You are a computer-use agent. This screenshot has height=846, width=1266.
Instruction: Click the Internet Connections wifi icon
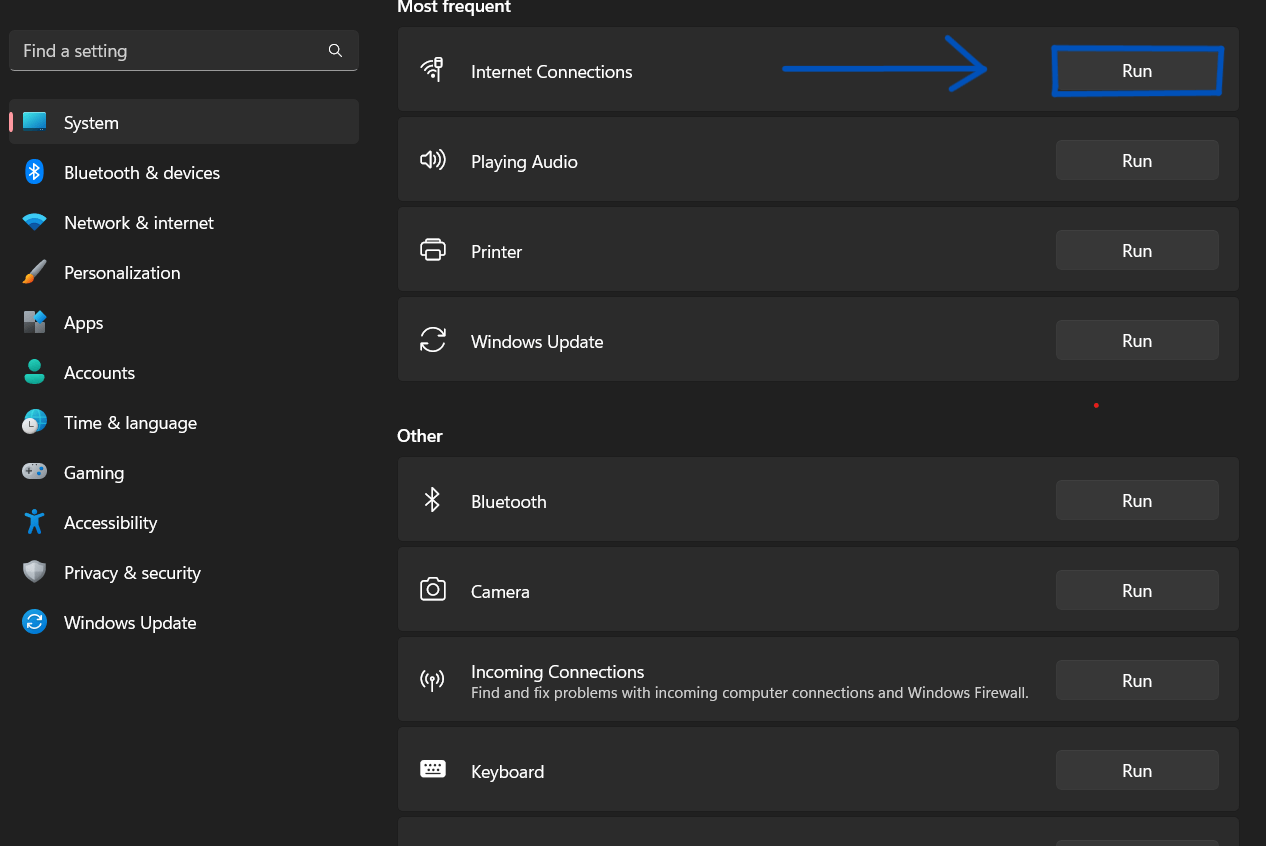tap(432, 70)
